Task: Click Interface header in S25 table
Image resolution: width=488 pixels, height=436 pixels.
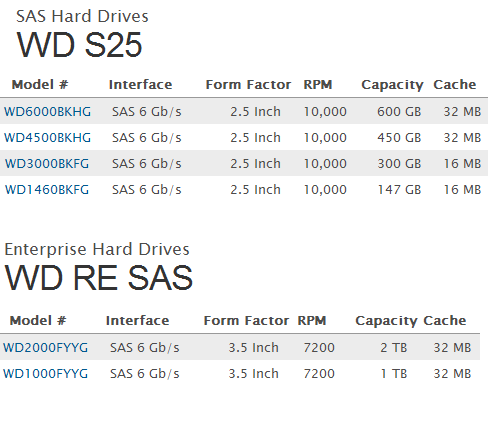Action: click(141, 85)
